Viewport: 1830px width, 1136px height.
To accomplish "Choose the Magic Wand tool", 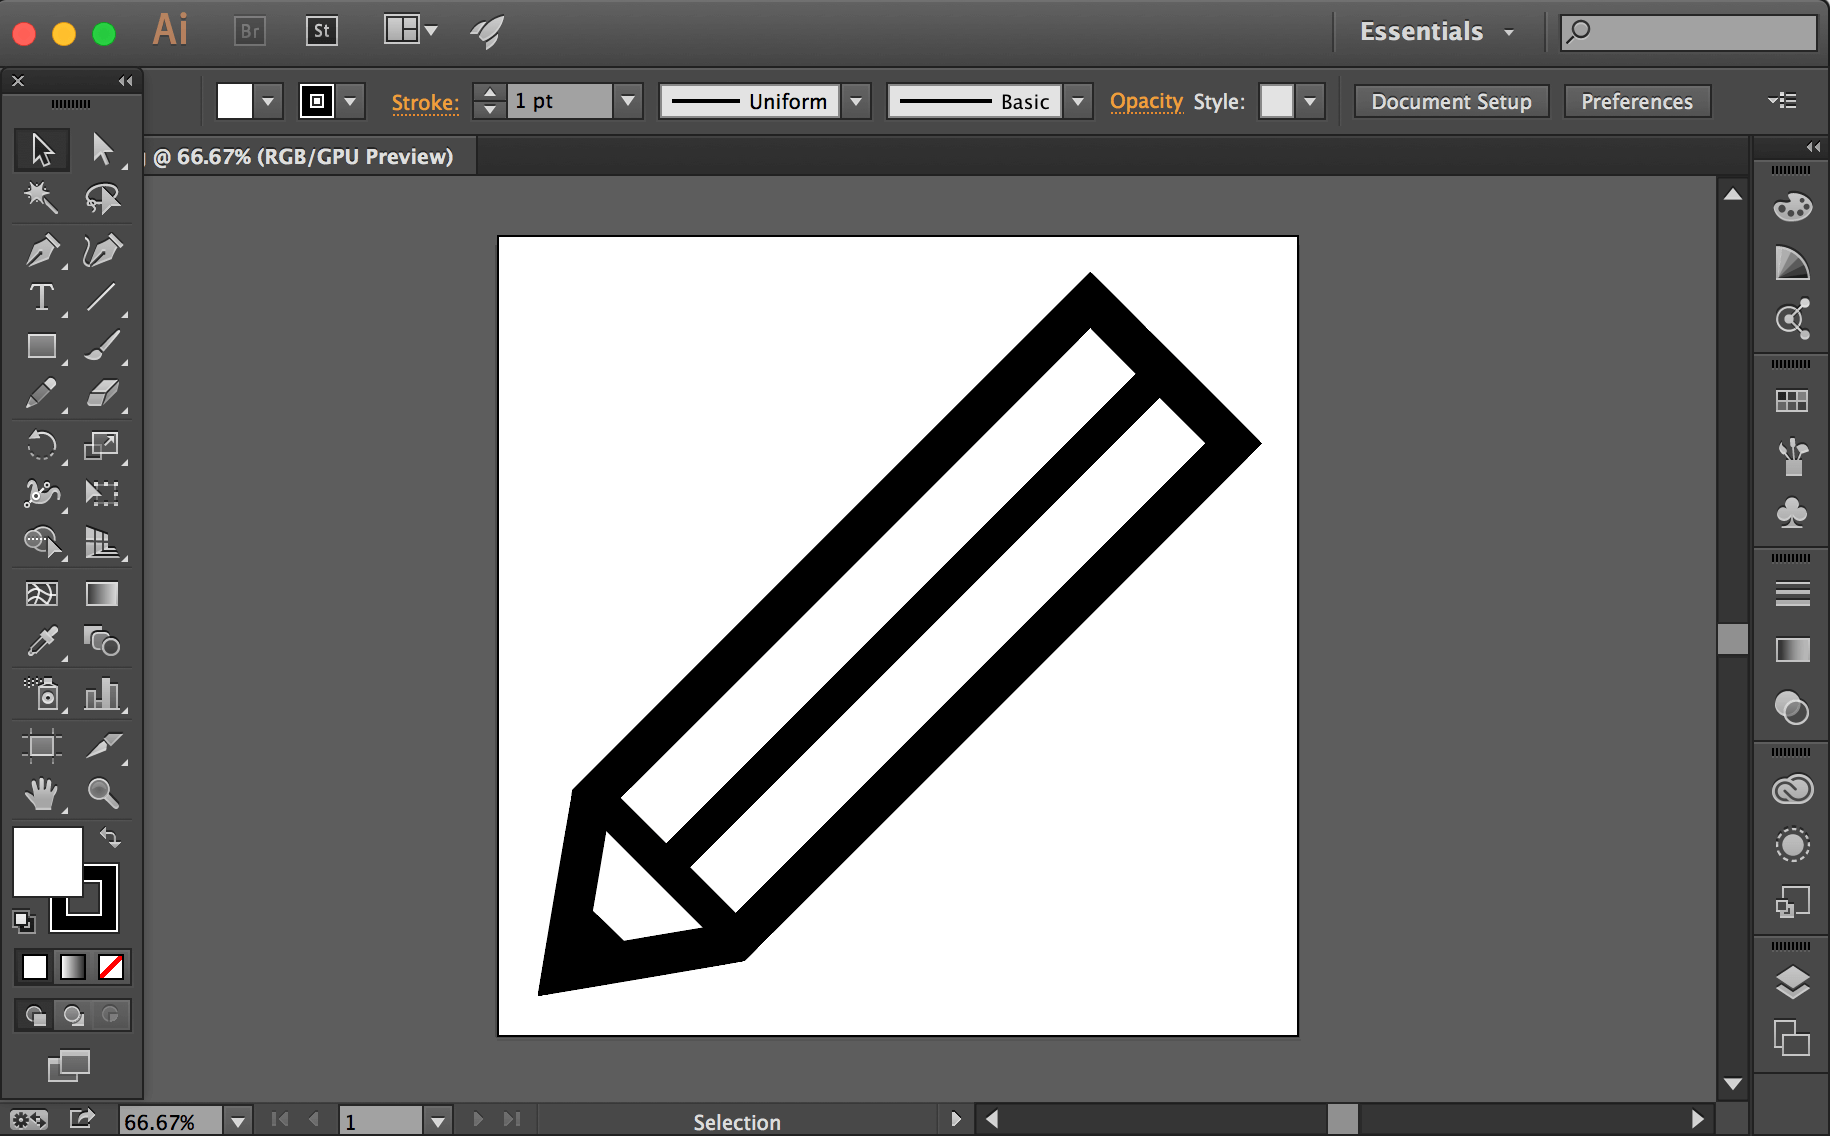I will click(41, 198).
